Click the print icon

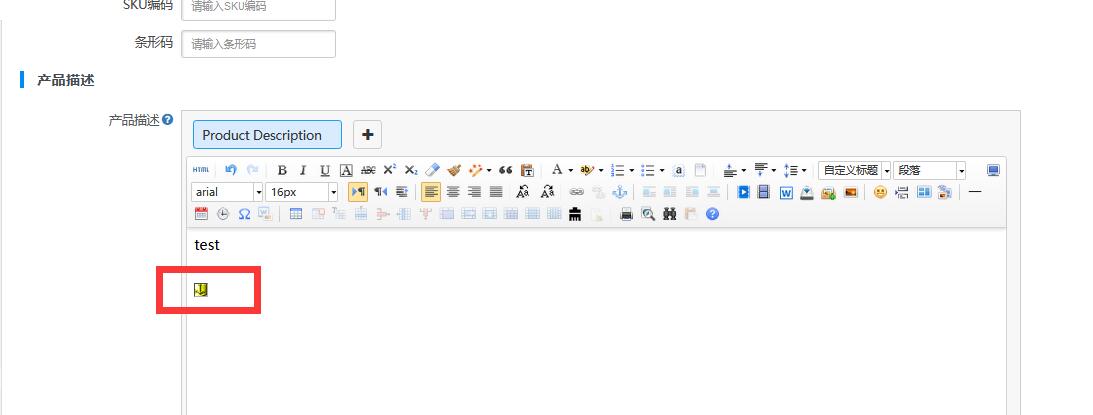pyautogui.click(x=627, y=214)
